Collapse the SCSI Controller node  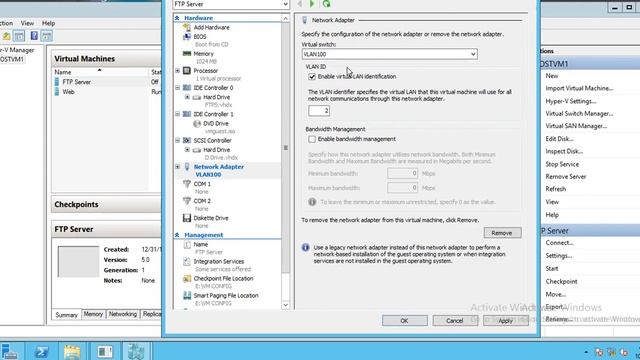(x=178, y=140)
